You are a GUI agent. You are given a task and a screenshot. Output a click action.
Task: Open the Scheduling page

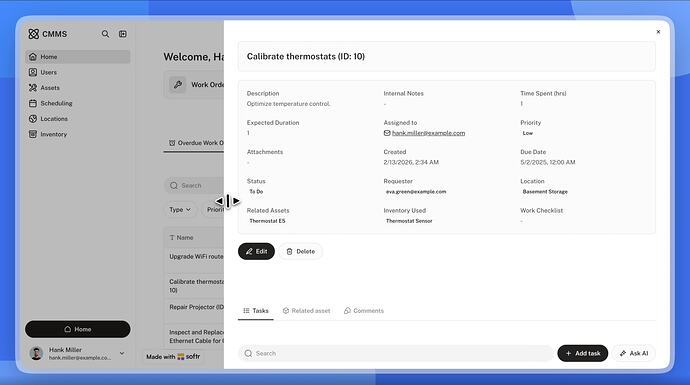click(x=77, y=103)
